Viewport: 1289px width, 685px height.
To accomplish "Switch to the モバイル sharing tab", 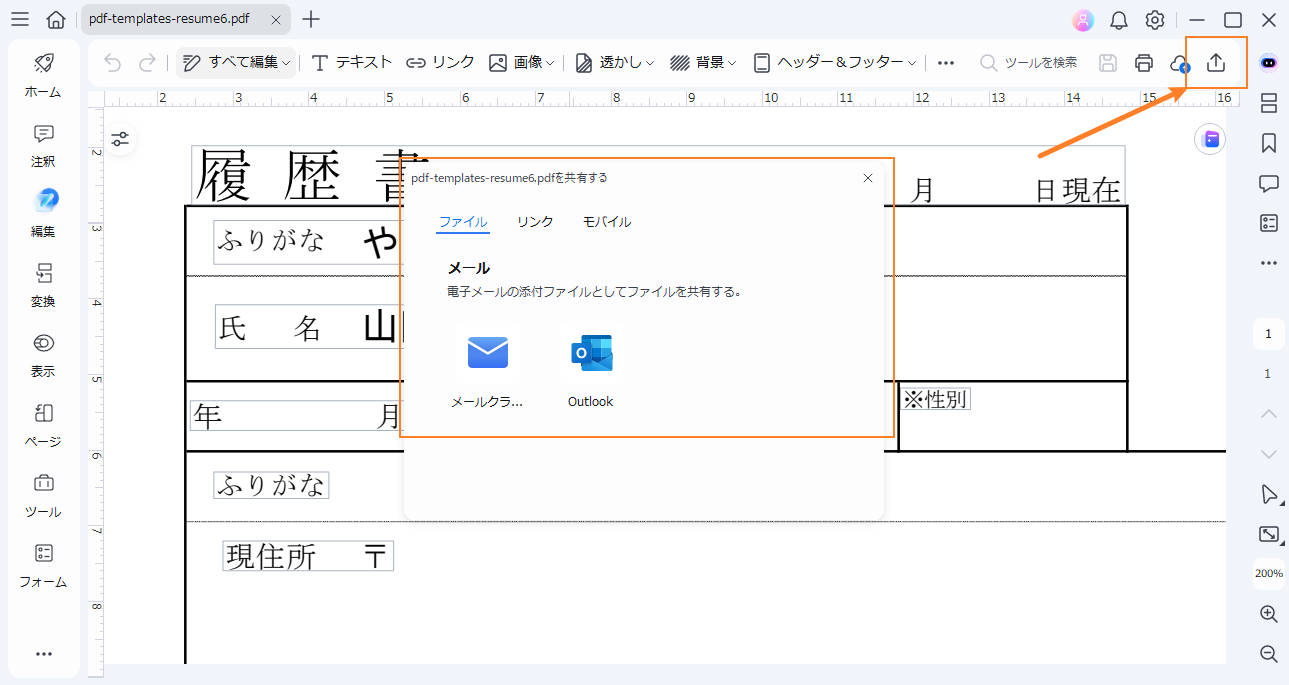I will 606,222.
